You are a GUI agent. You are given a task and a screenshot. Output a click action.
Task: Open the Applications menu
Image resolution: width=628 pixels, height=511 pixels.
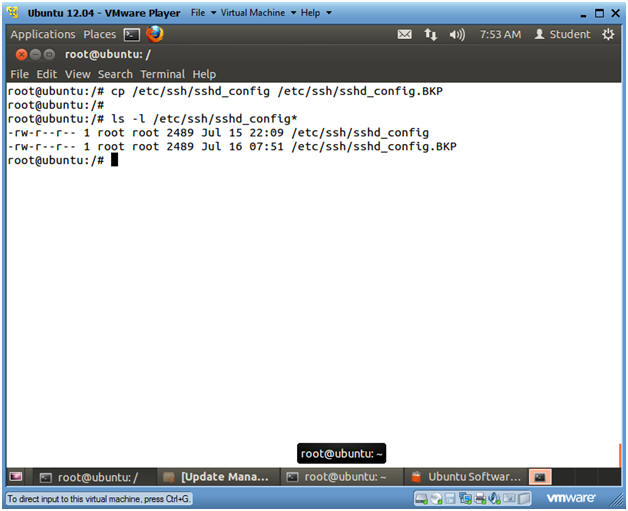point(43,34)
